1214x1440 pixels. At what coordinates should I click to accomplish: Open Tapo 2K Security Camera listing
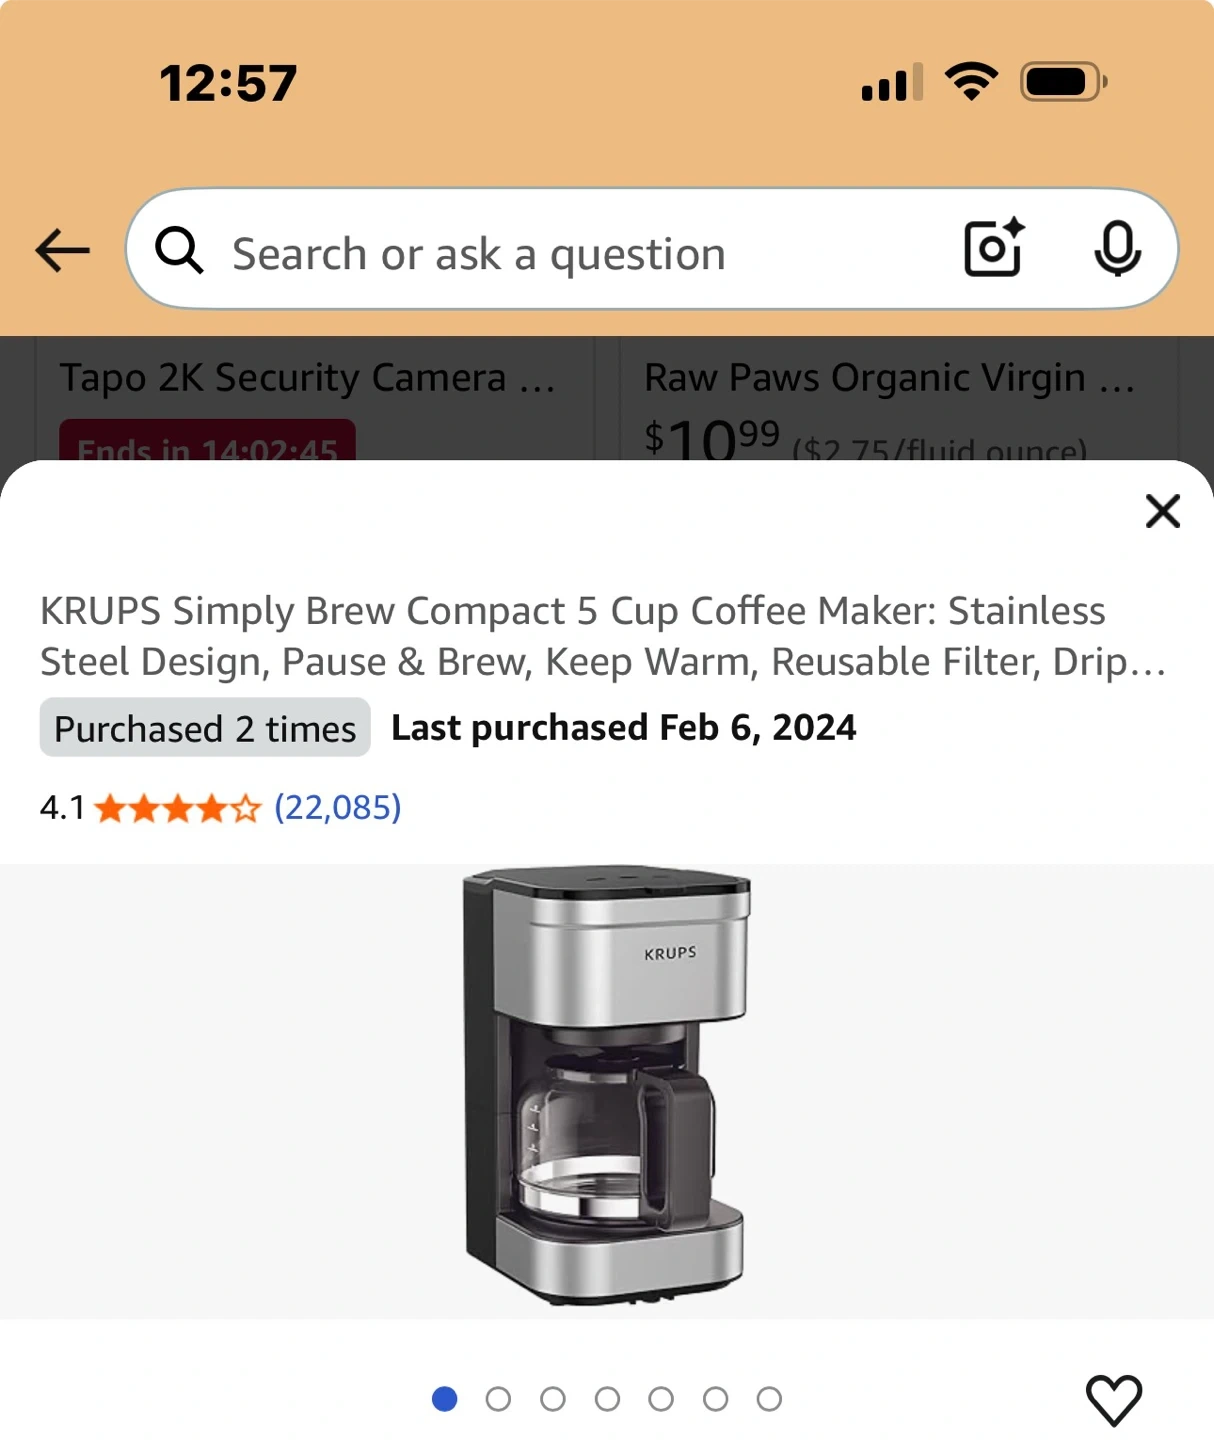point(307,378)
